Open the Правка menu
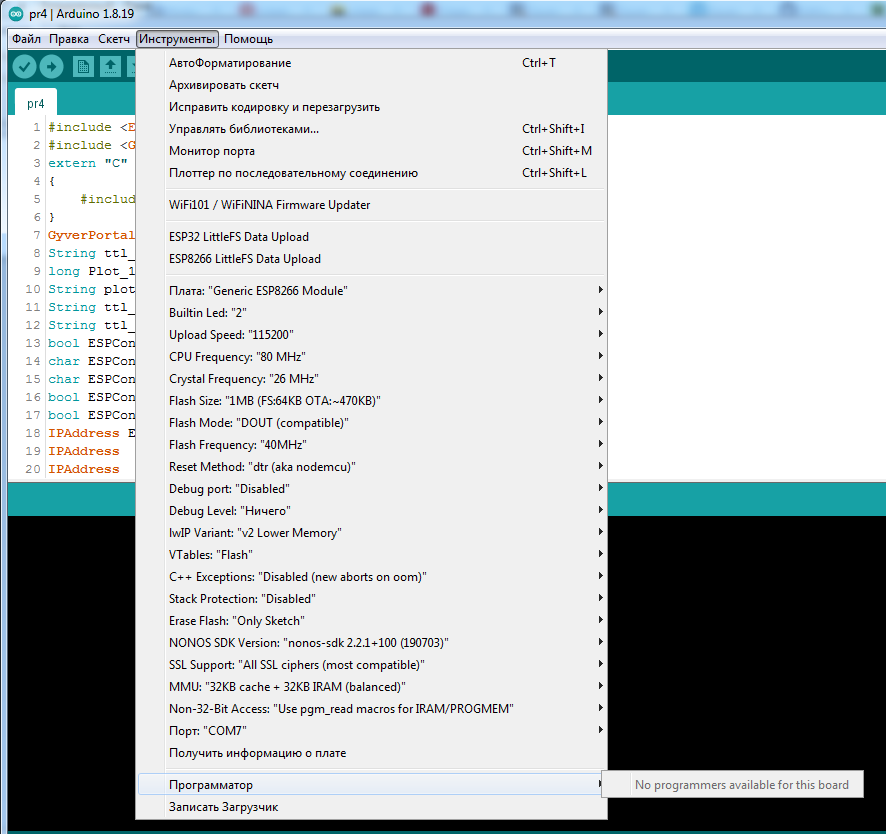Viewport: 886px width, 834px height. pyautogui.click(x=69, y=39)
